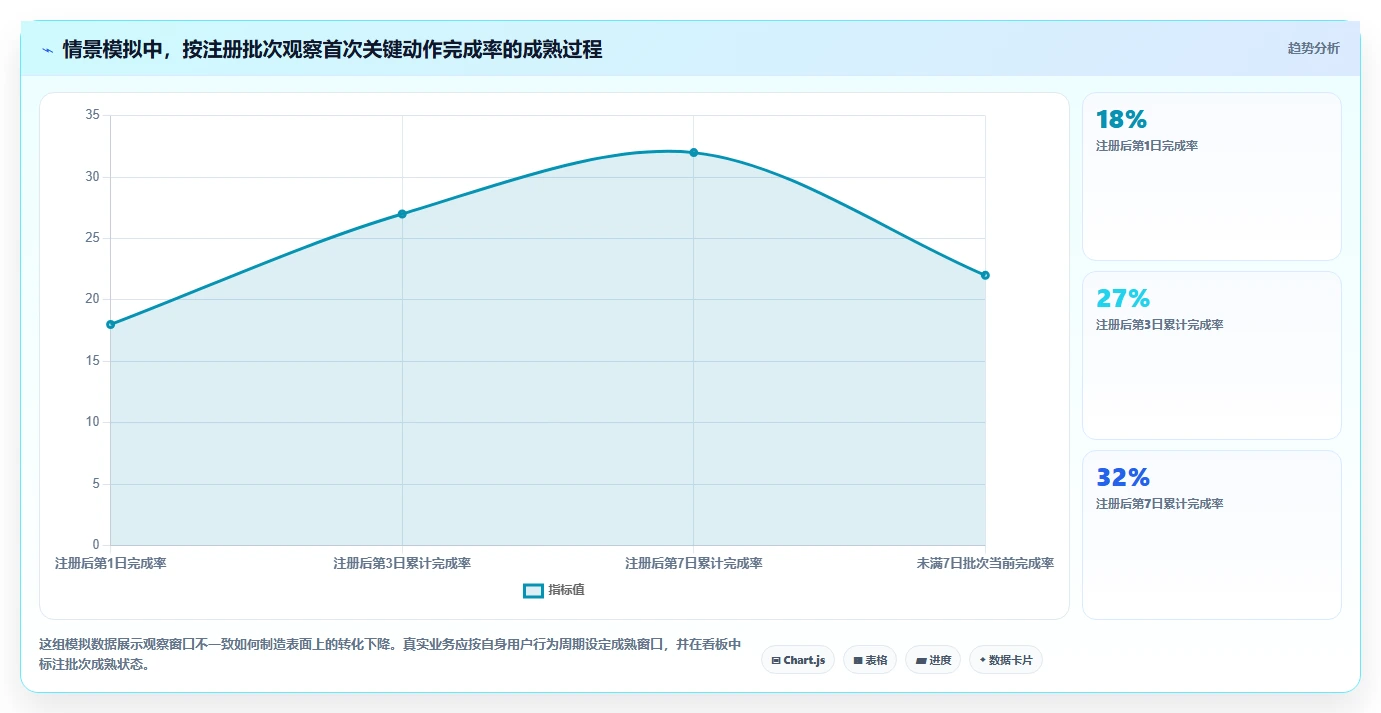Click x-axis label 注册后第3日累计完成率
This screenshot has width=1381, height=713.
[x=402, y=564]
